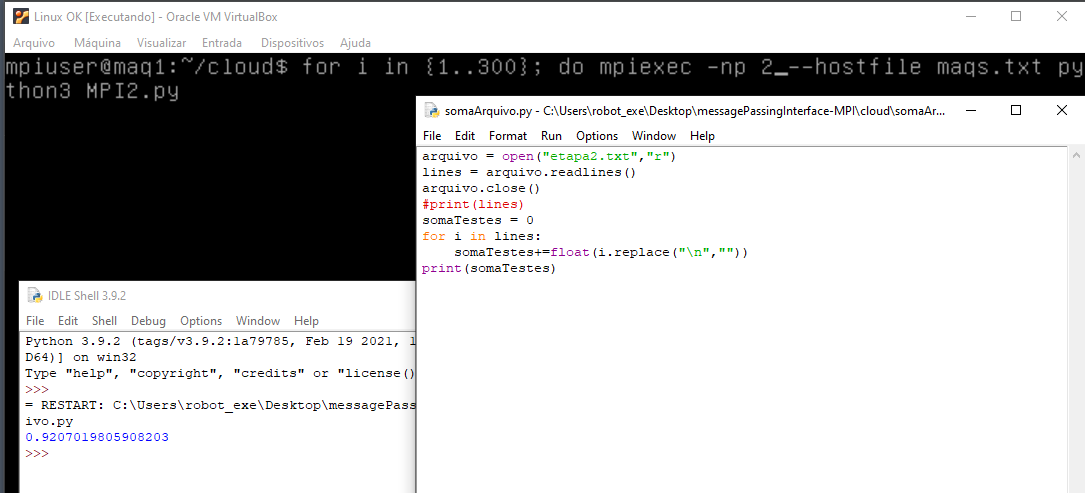The width and height of the screenshot is (1085, 493).
Task: Open Options menu in IDLE Shell
Action: point(201,321)
